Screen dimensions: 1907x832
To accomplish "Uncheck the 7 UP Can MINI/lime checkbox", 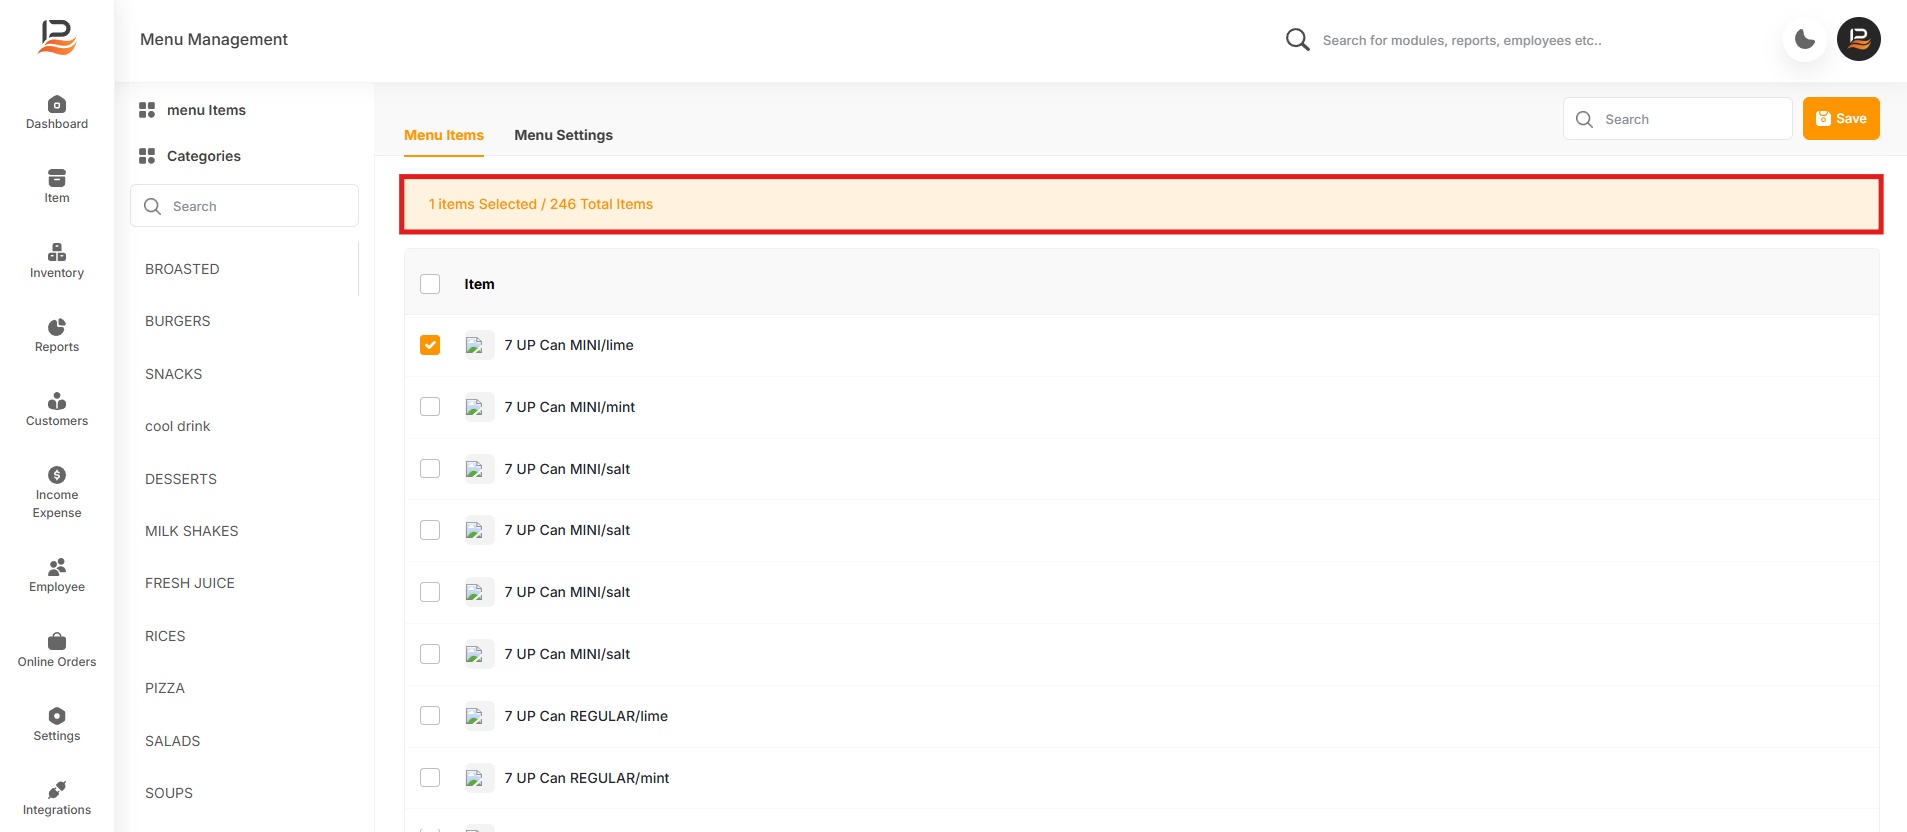I will pos(430,345).
